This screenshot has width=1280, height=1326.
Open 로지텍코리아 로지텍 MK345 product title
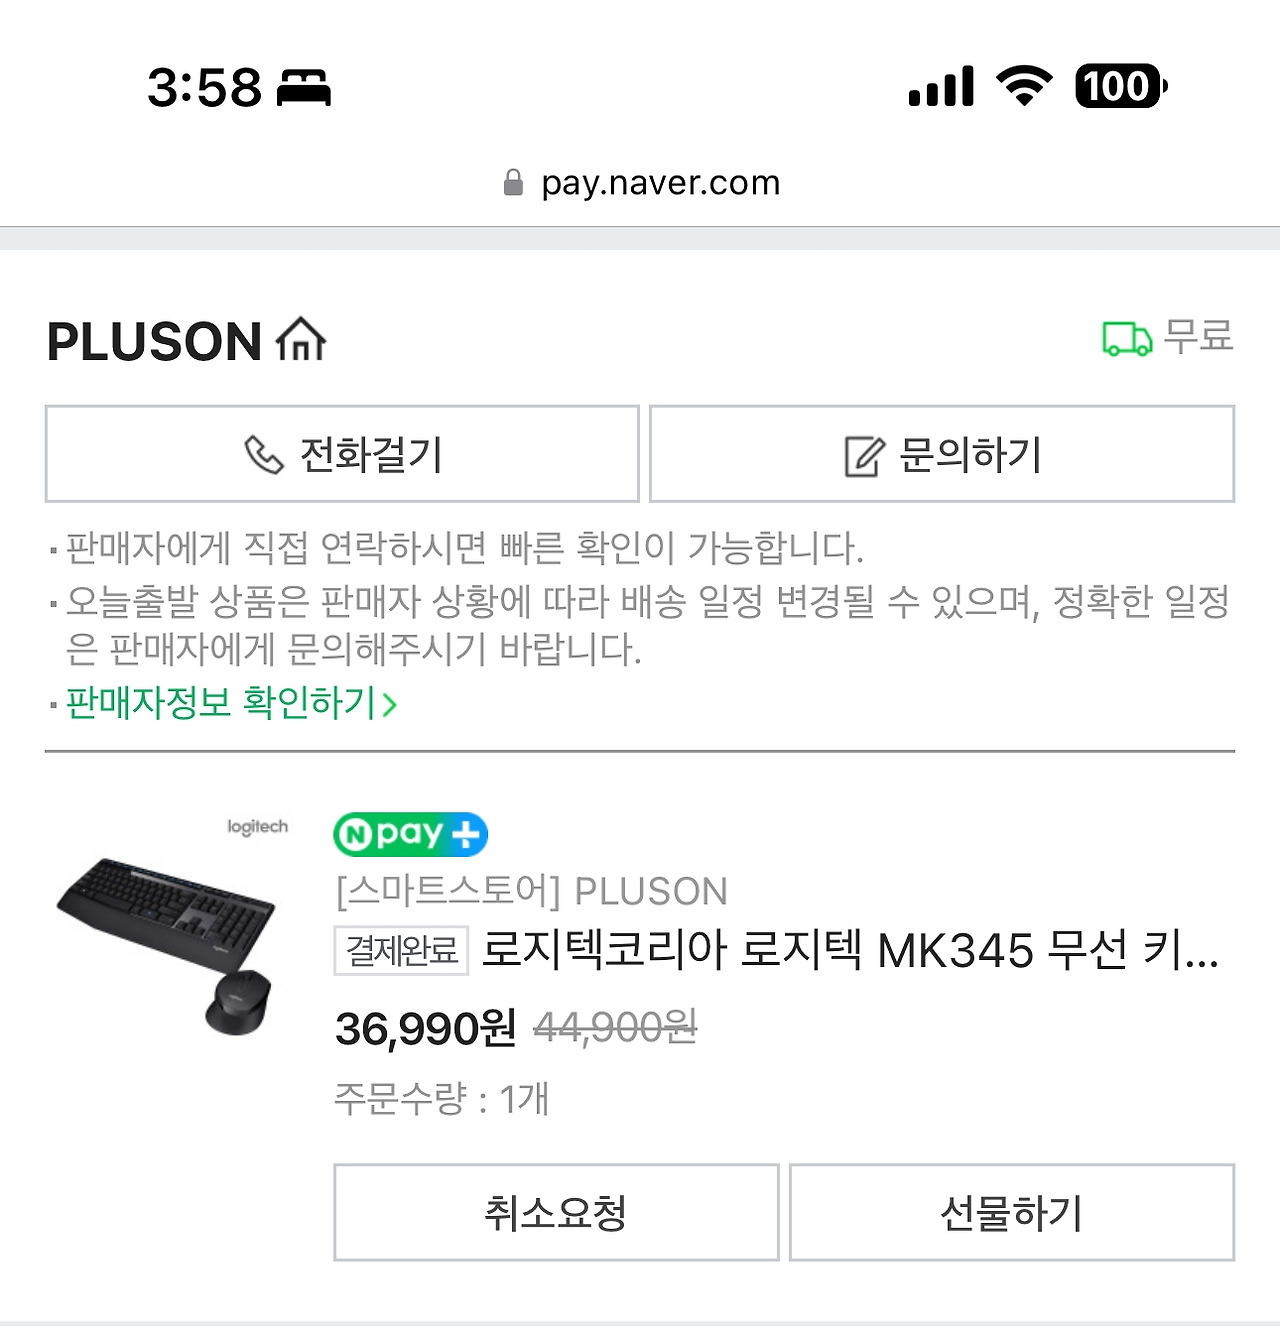point(850,950)
